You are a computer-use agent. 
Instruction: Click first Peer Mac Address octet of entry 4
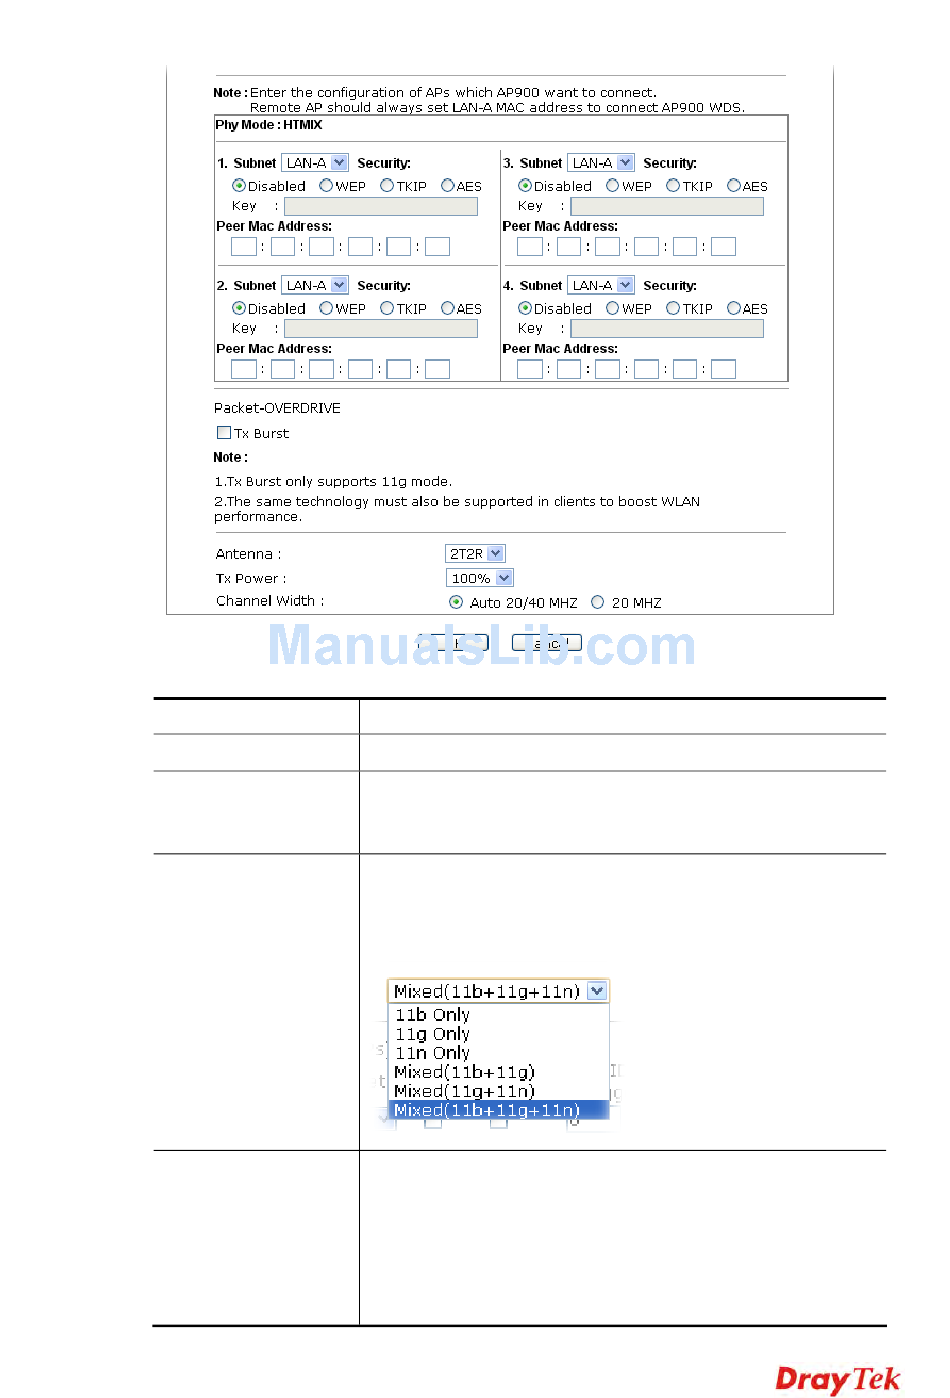[530, 369]
